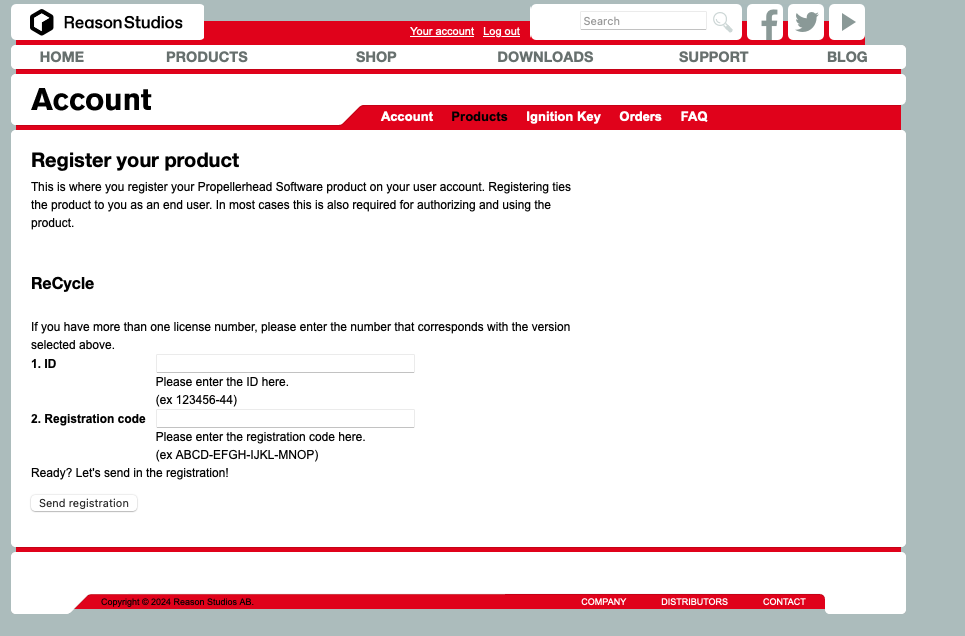Click inside the ID input field
Screen dimensions: 965x636
284,363
